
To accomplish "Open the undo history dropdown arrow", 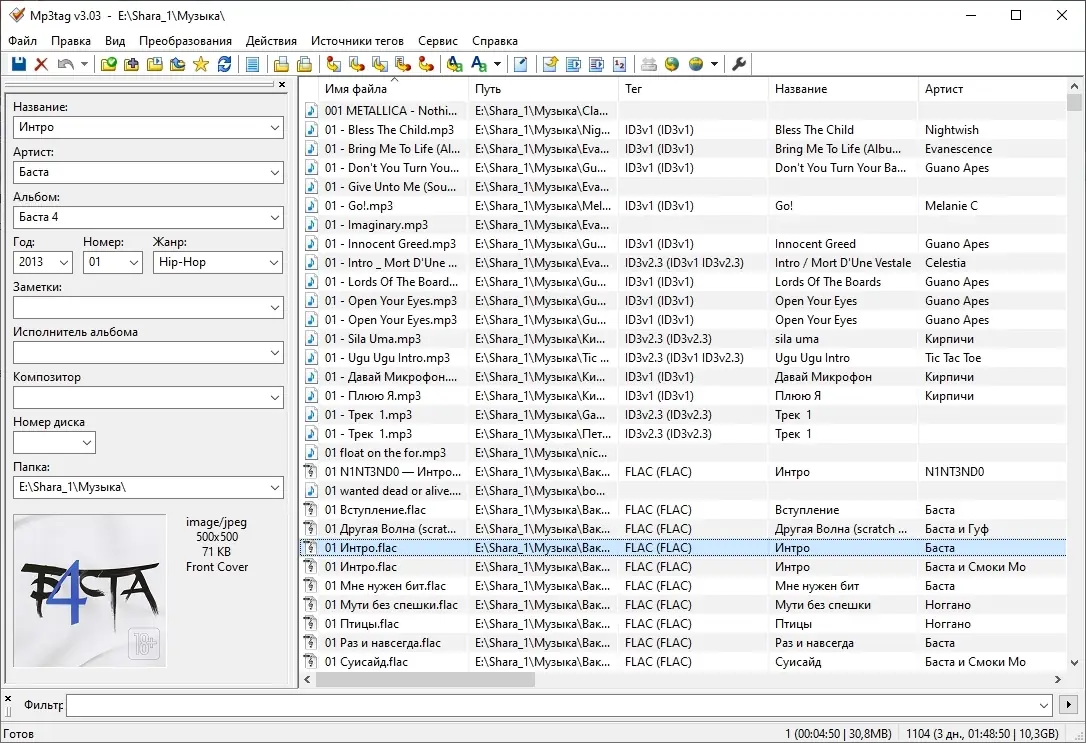I will pyautogui.click(x=84, y=64).
